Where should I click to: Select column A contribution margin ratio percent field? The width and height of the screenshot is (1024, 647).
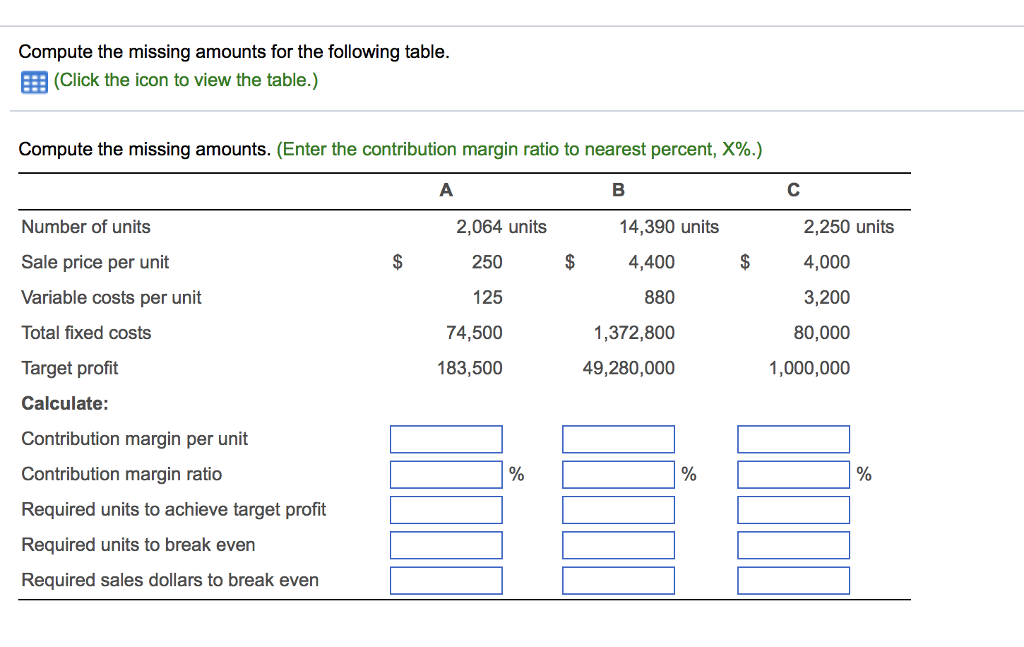point(446,474)
